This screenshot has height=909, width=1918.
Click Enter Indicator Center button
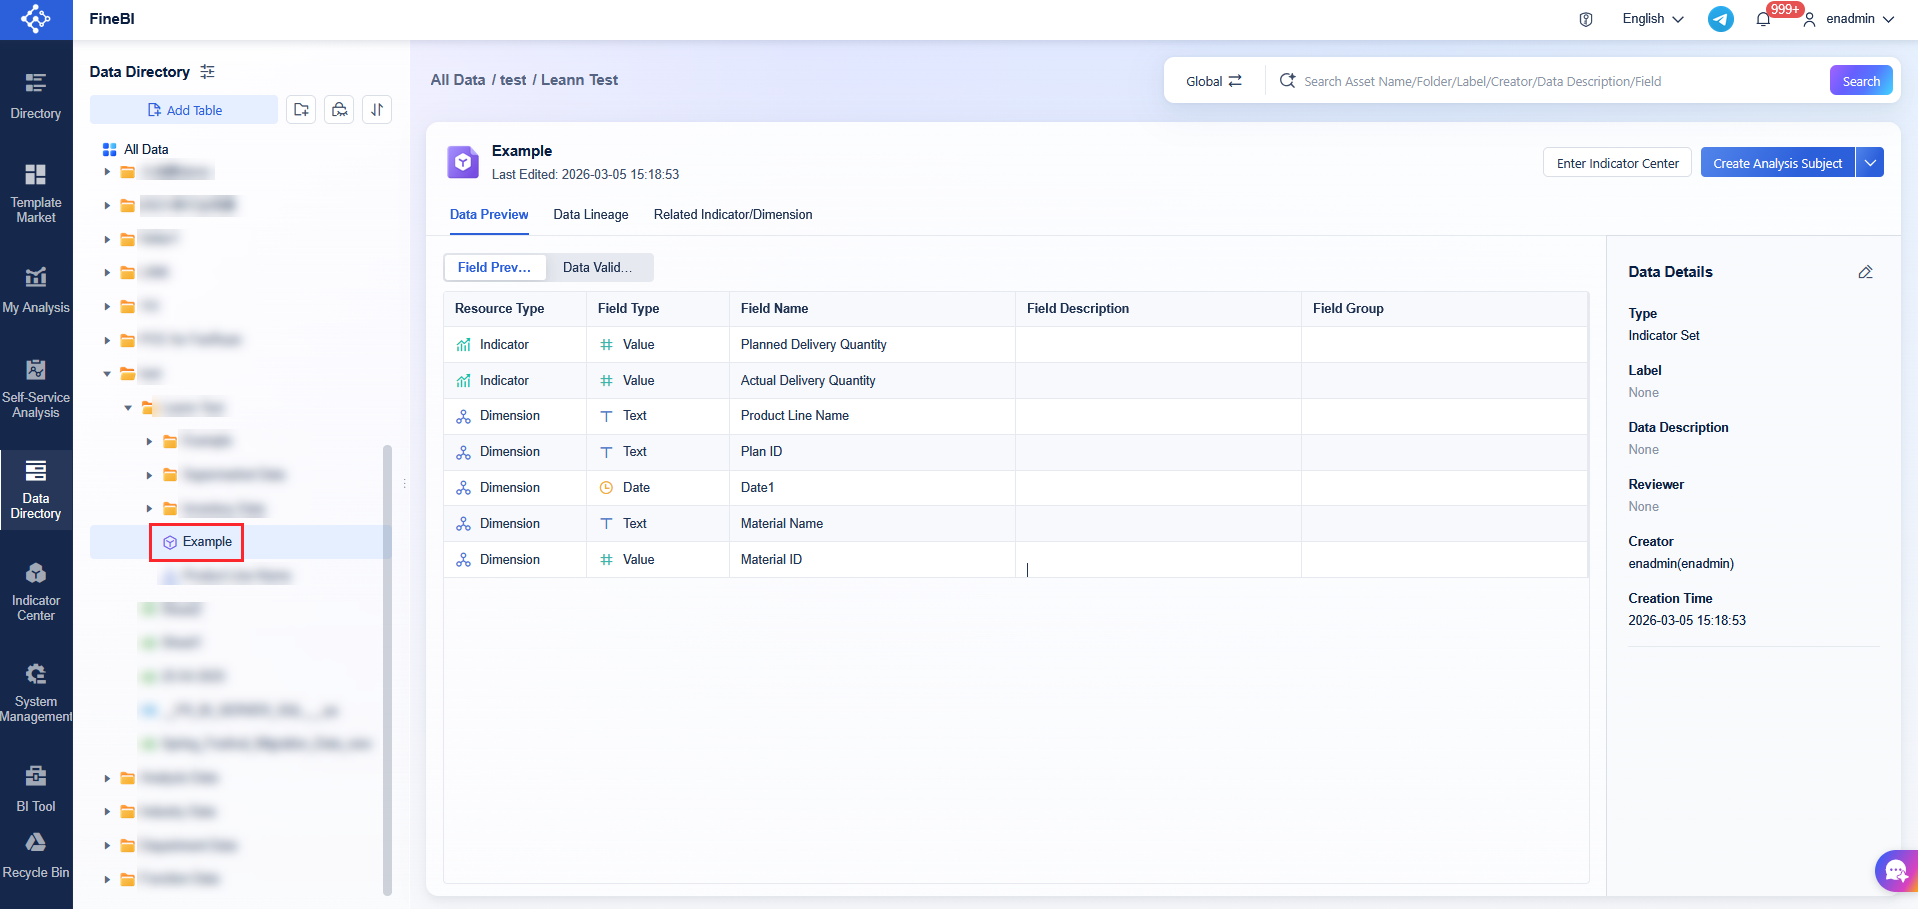pyautogui.click(x=1618, y=163)
